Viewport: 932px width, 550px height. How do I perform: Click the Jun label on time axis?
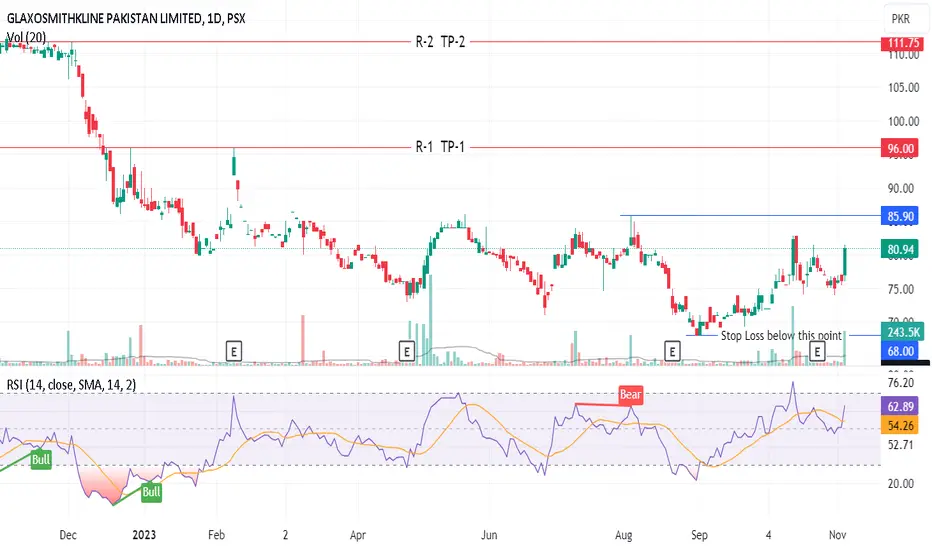click(489, 535)
